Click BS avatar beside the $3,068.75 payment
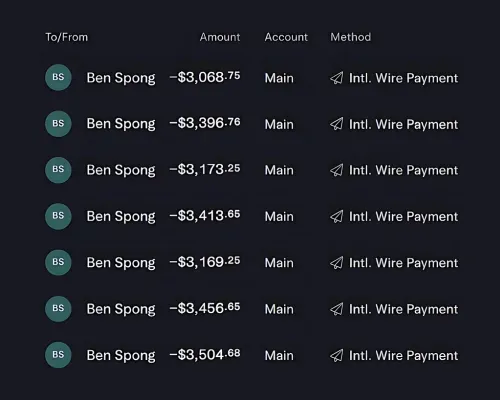The height and width of the screenshot is (400, 500). click(x=58, y=77)
